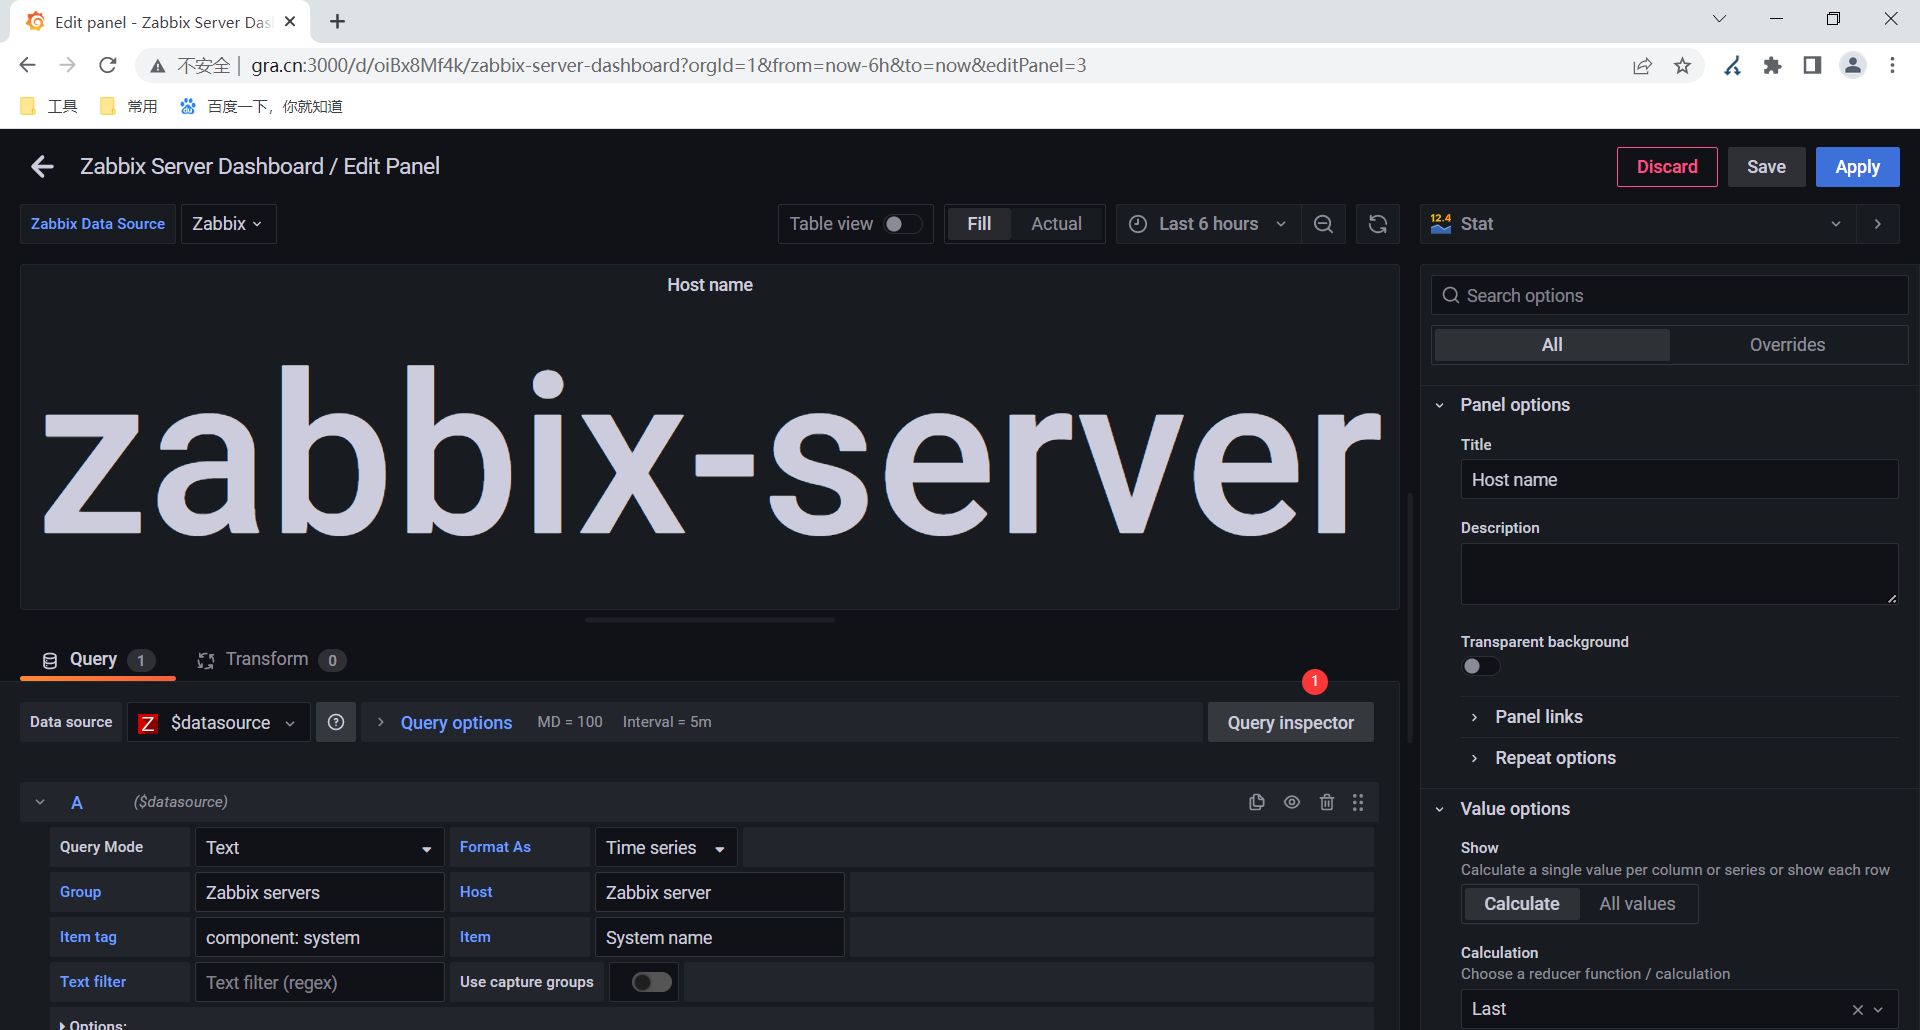Delete query A using the trash icon
Viewport: 1920px width, 1030px height.
[x=1327, y=802]
